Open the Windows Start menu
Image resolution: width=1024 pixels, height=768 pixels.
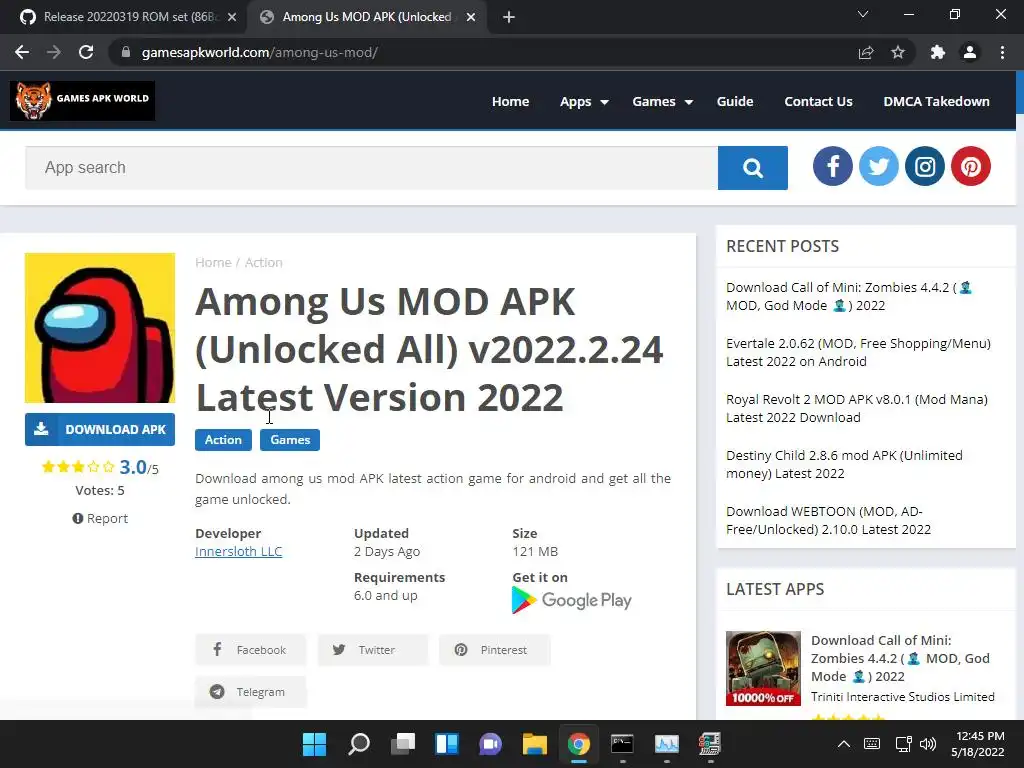[314, 744]
